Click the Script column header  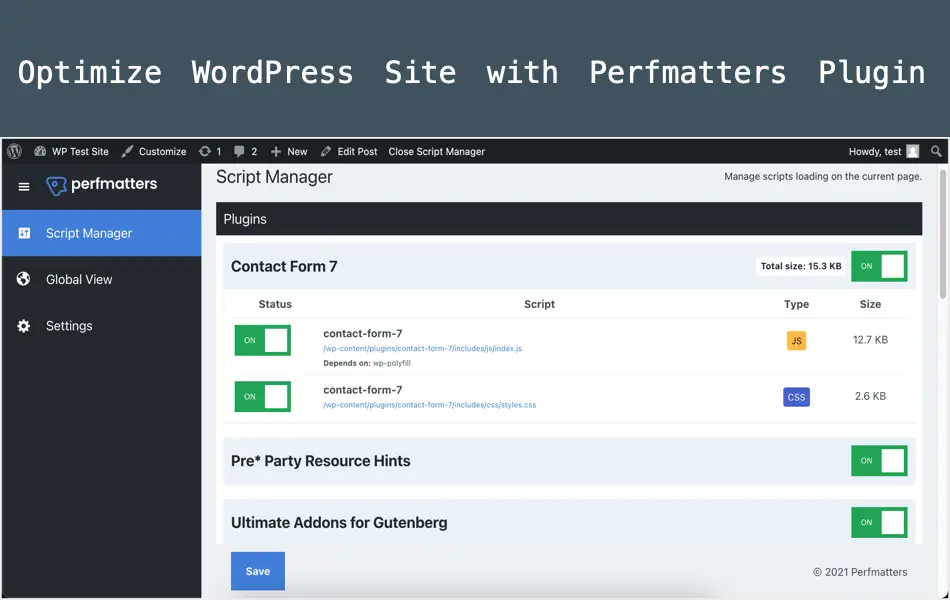(x=539, y=304)
